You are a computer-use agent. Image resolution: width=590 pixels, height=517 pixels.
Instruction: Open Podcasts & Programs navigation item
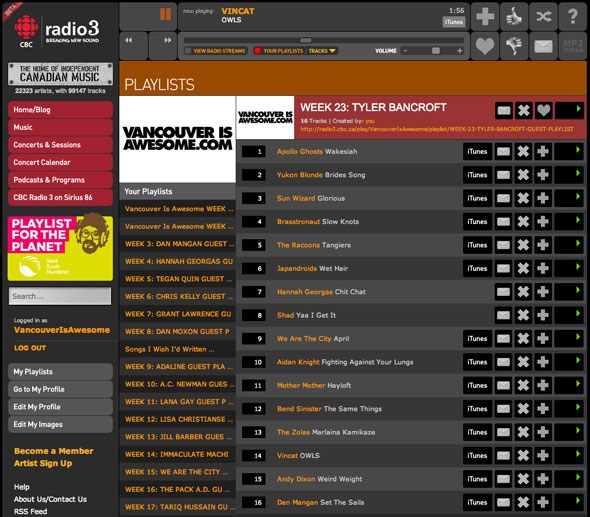click(x=60, y=180)
